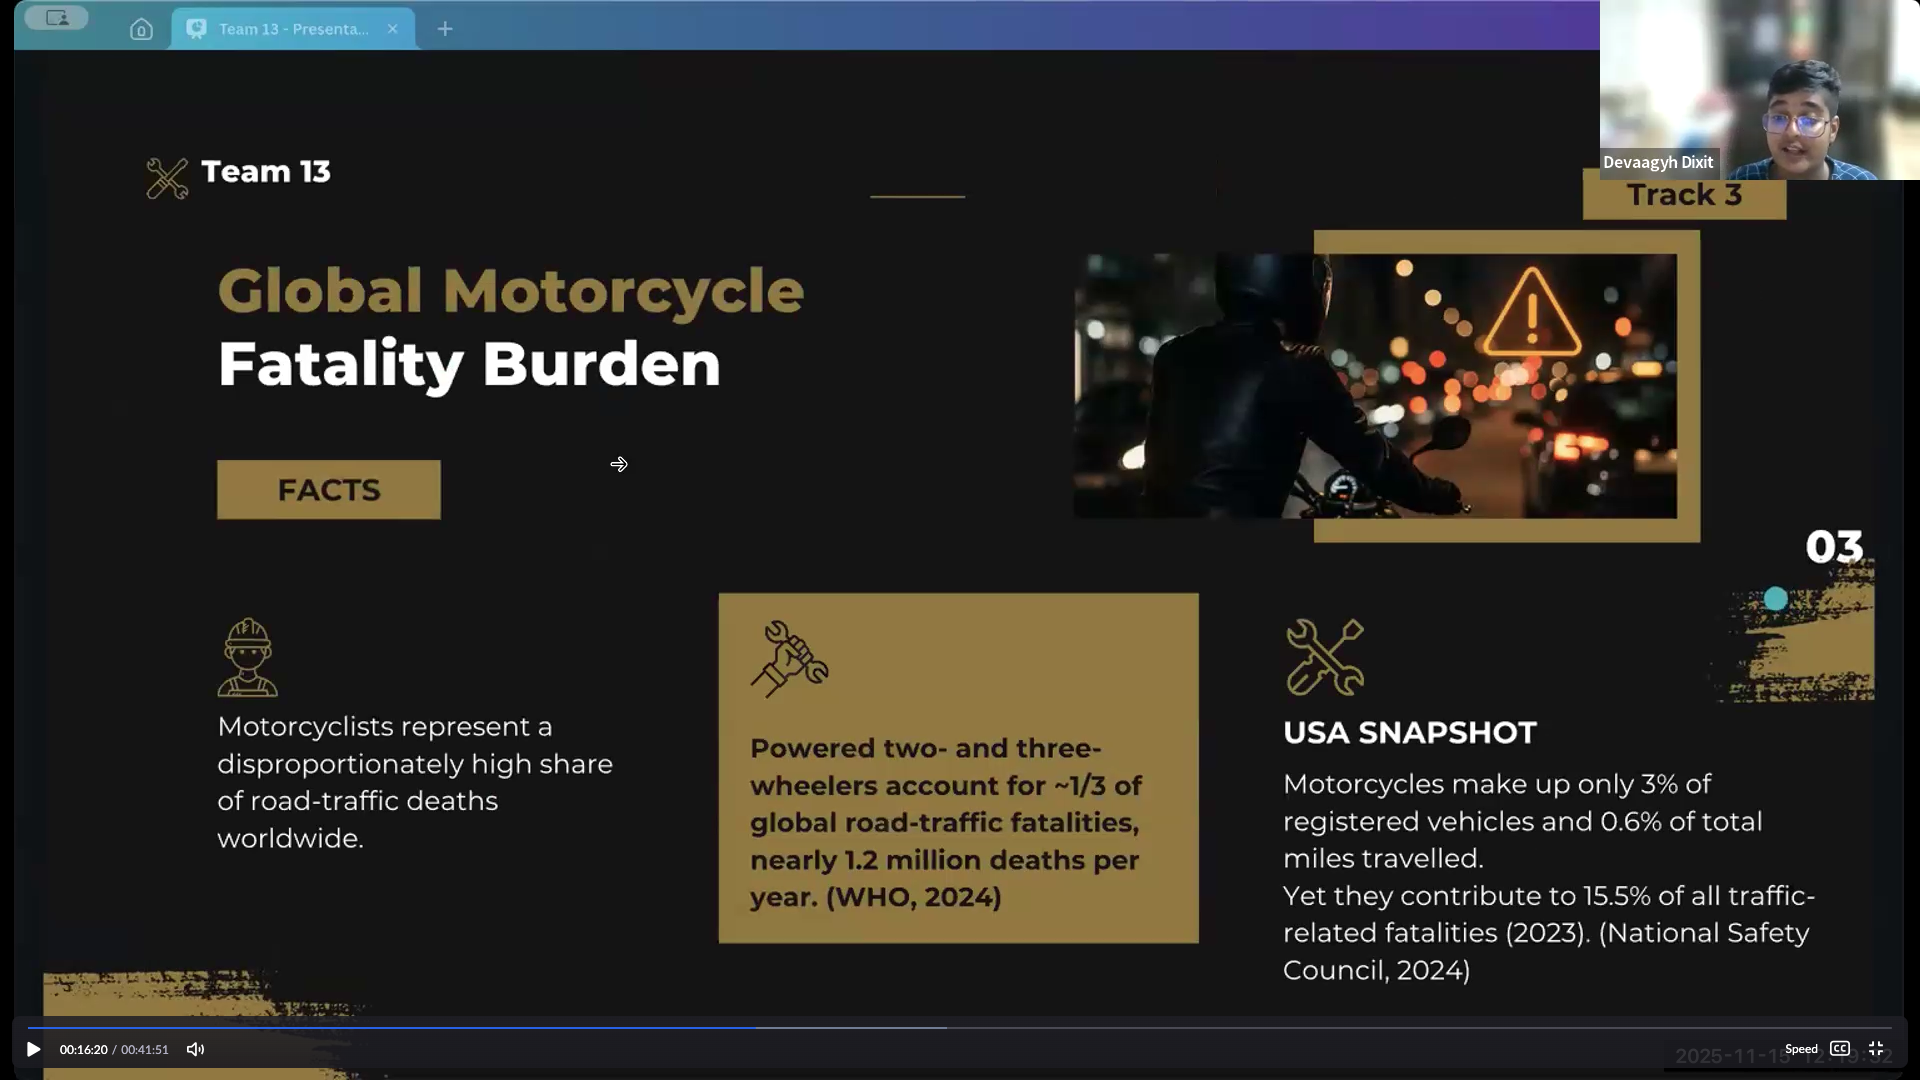Select the Team 13 Presentation tab
The width and height of the screenshot is (1920, 1080).
pyautogui.click(x=285, y=29)
